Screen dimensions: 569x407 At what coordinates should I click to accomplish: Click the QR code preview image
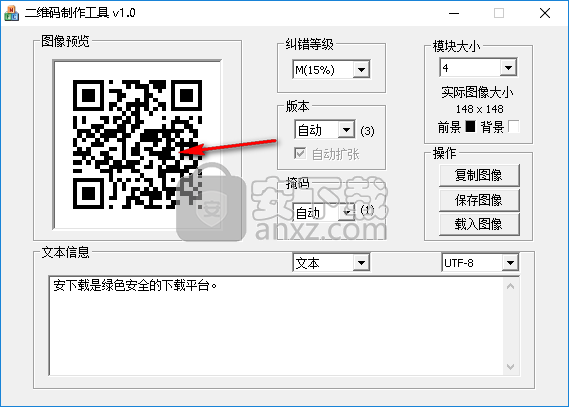pos(137,144)
